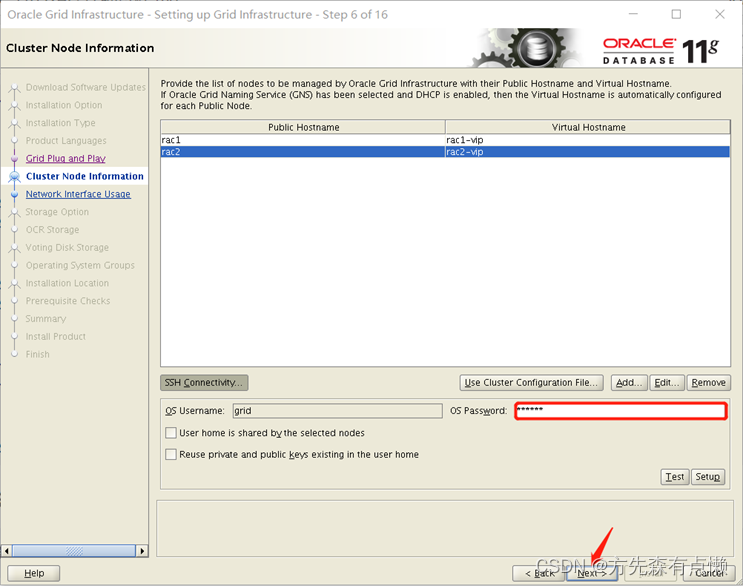Click Installation Type step
743x586 pixels.
61,123
